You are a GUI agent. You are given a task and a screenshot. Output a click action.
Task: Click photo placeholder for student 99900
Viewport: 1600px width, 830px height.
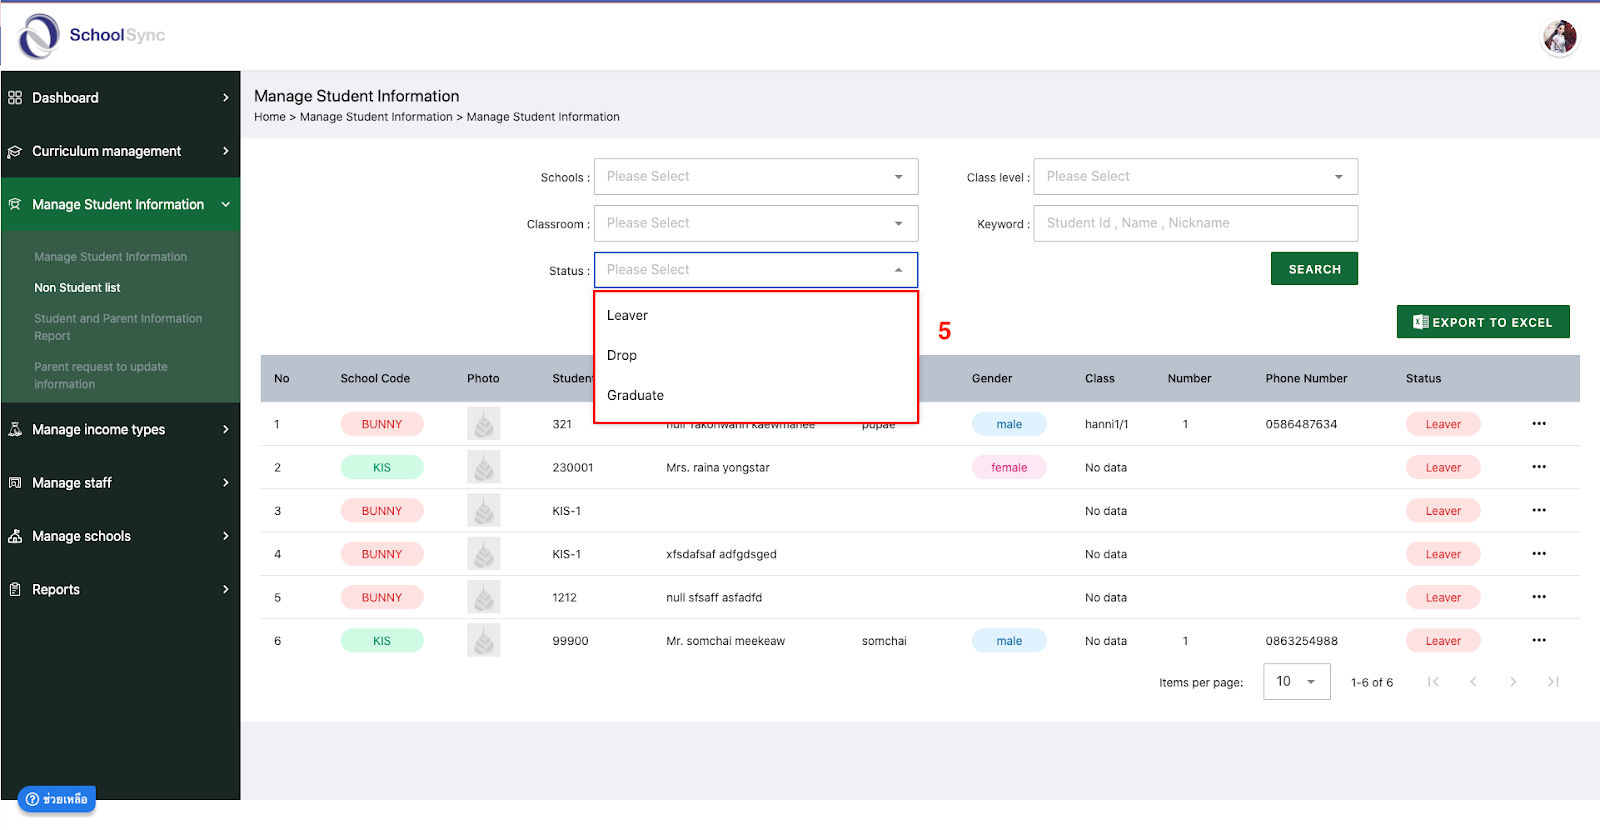coord(484,640)
